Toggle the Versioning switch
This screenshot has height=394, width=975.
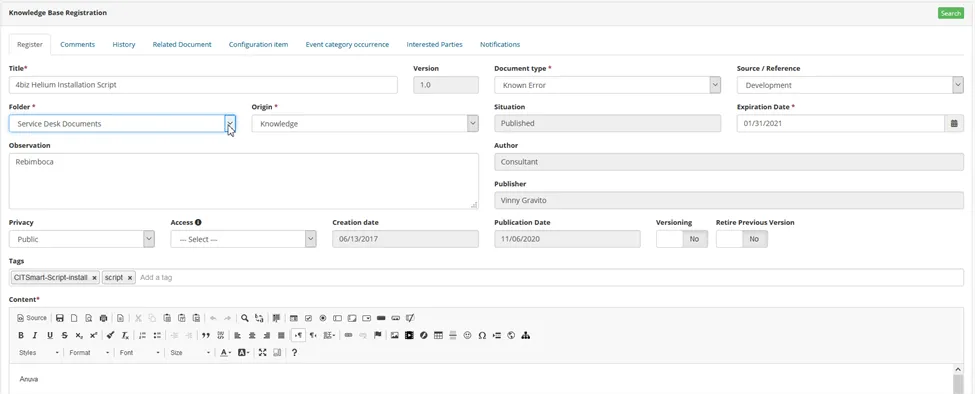[x=682, y=239]
